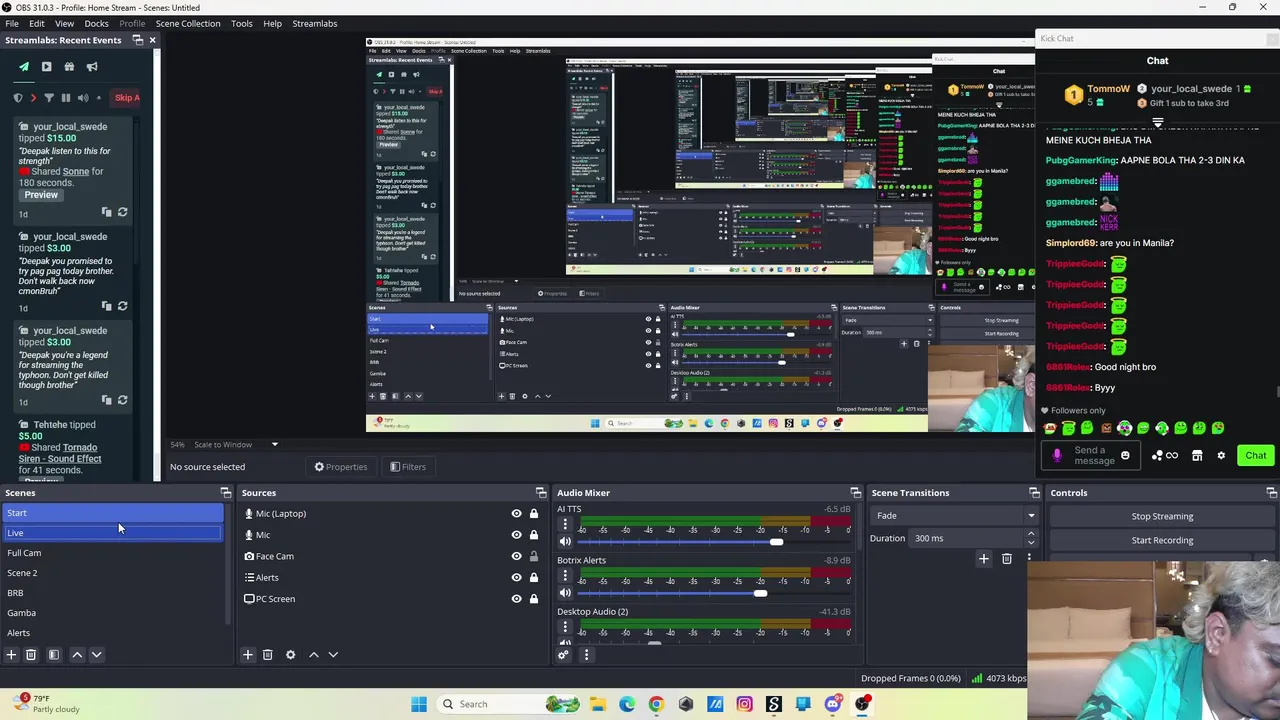This screenshot has height=720, width=1280.
Task: Open the Sonne shared media link
Action: pos(76,172)
